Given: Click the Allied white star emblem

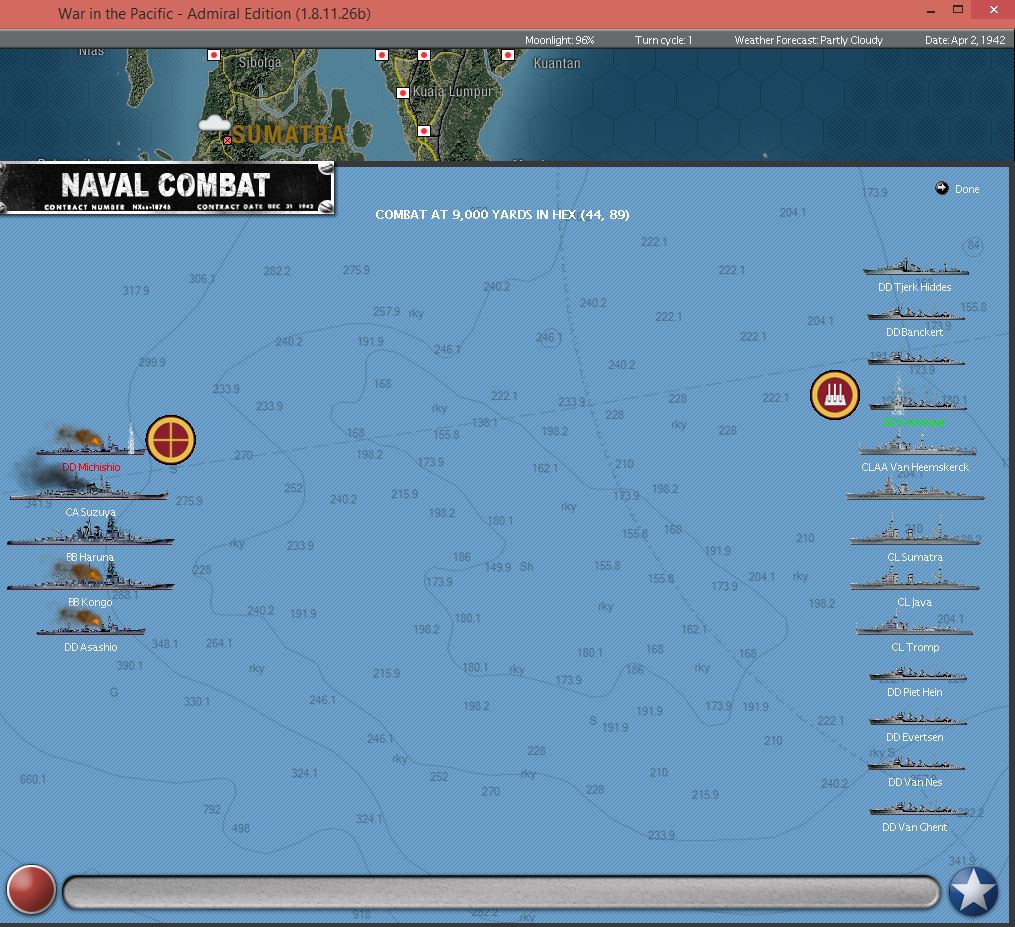Looking at the screenshot, I should [974, 891].
